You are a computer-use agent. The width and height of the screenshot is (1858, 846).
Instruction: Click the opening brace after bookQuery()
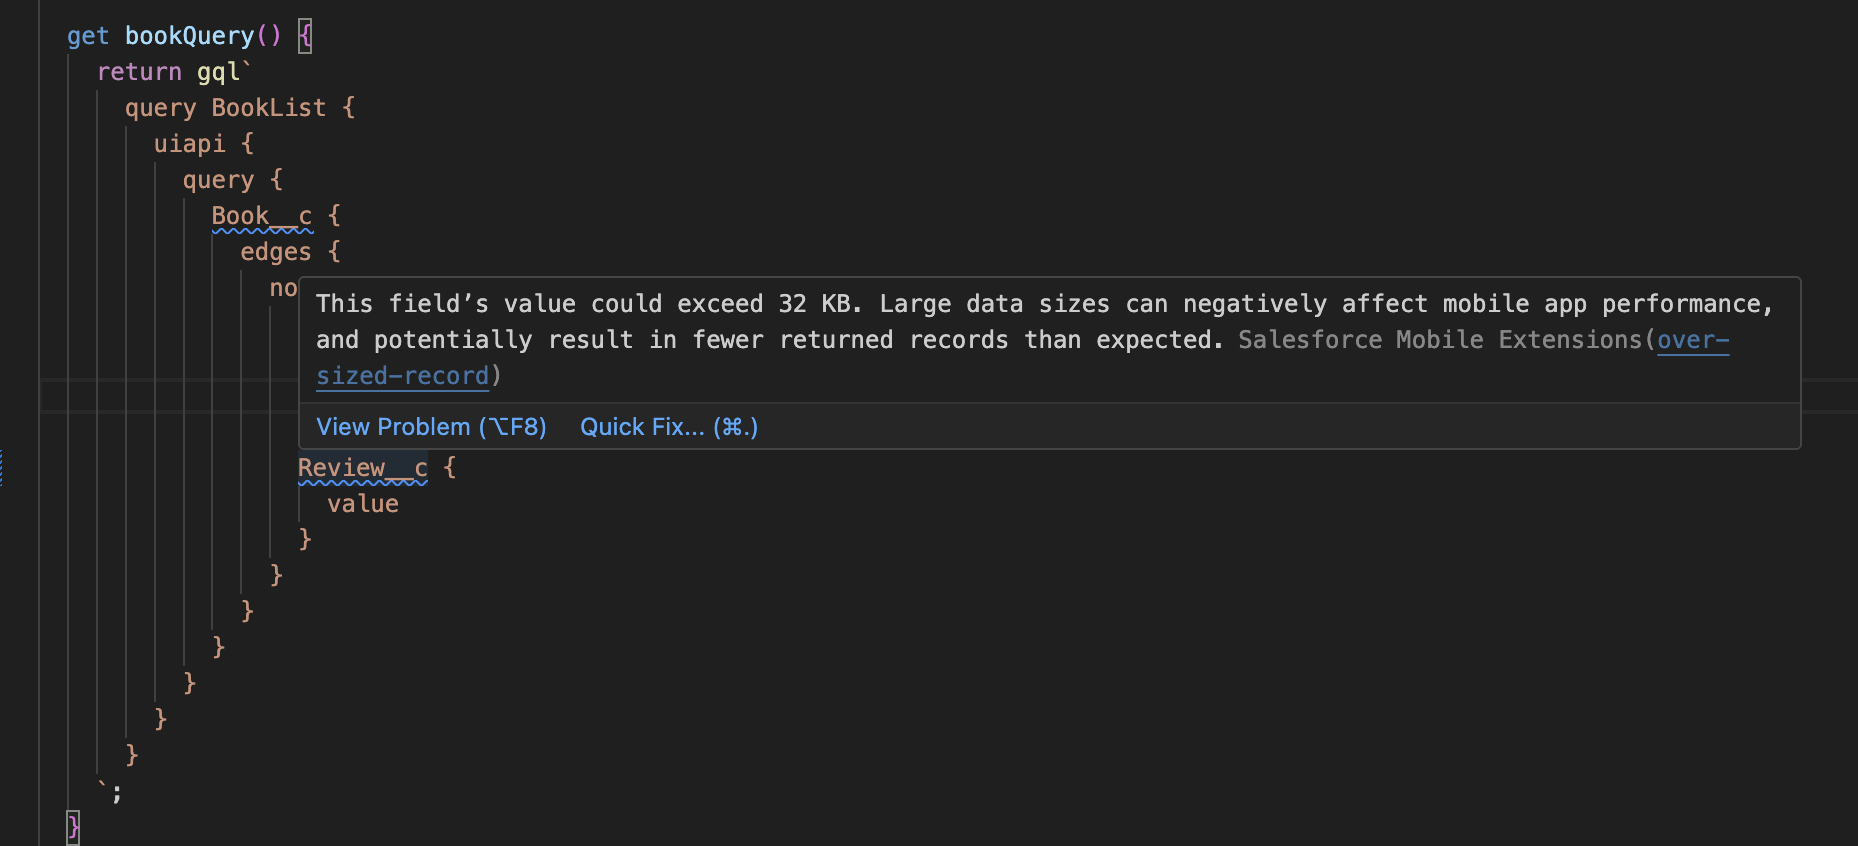point(305,36)
